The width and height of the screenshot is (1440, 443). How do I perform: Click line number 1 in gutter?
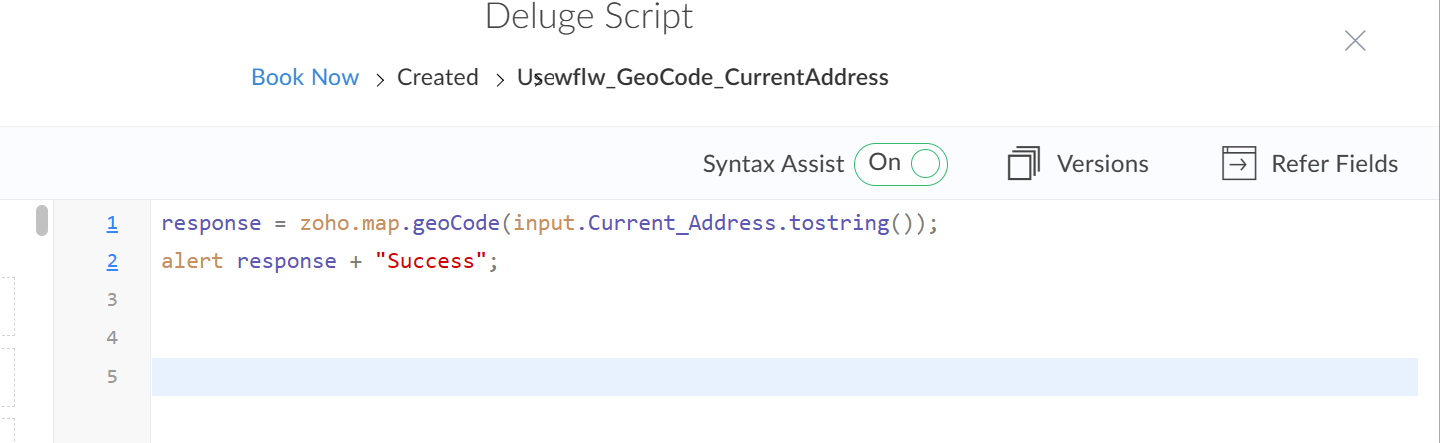coord(112,223)
